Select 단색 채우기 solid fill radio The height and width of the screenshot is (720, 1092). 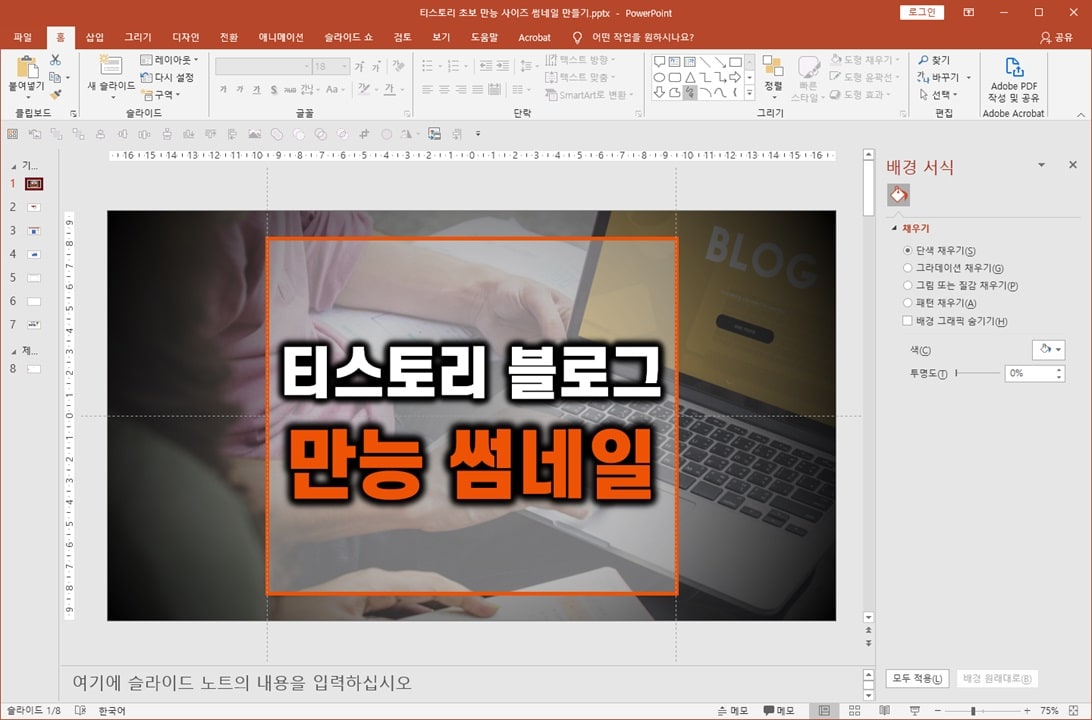click(907, 250)
